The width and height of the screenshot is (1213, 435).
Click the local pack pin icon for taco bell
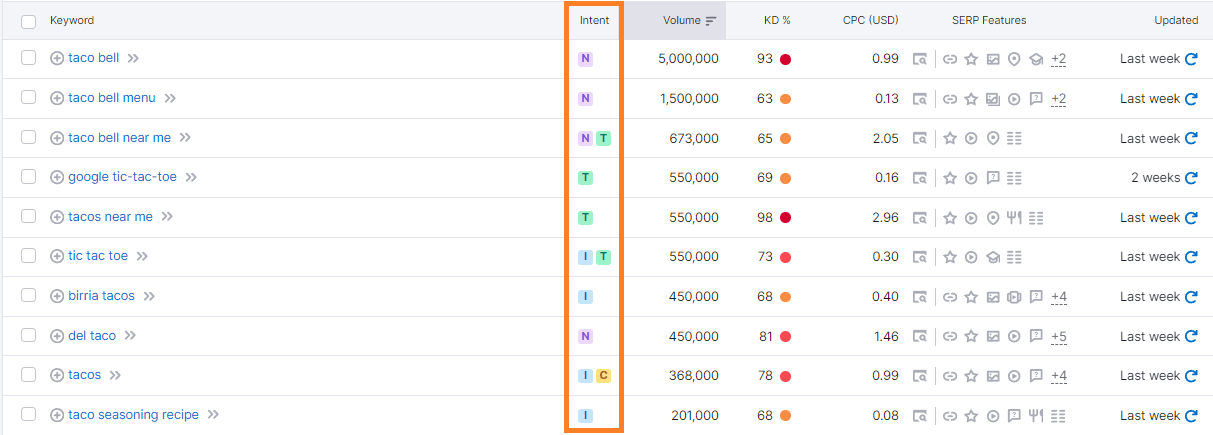[x=1014, y=59]
